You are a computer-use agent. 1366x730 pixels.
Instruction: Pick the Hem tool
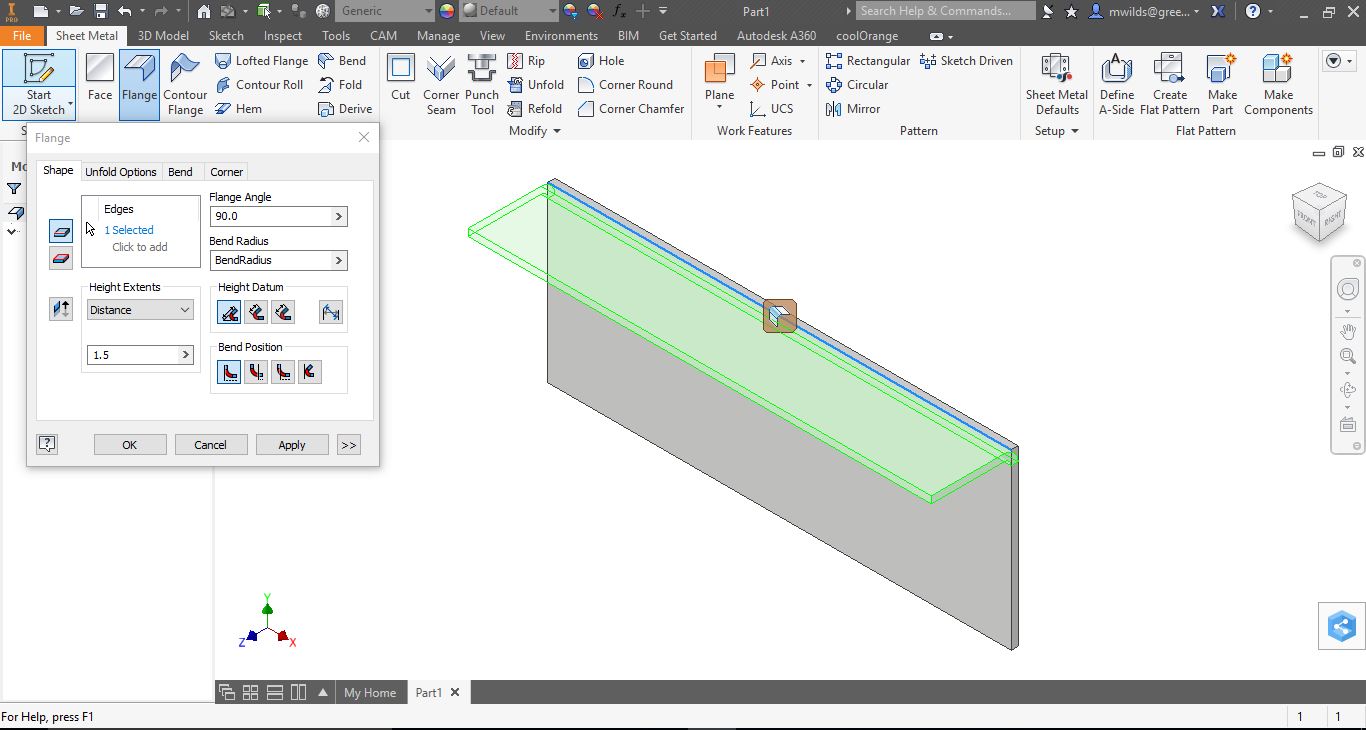(239, 109)
